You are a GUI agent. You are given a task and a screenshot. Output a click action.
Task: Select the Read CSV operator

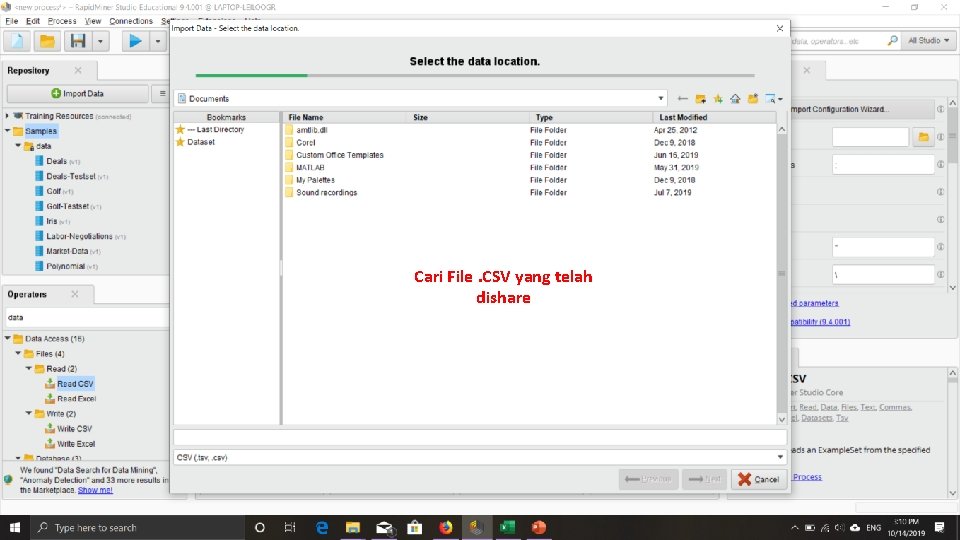pyautogui.click(x=69, y=384)
